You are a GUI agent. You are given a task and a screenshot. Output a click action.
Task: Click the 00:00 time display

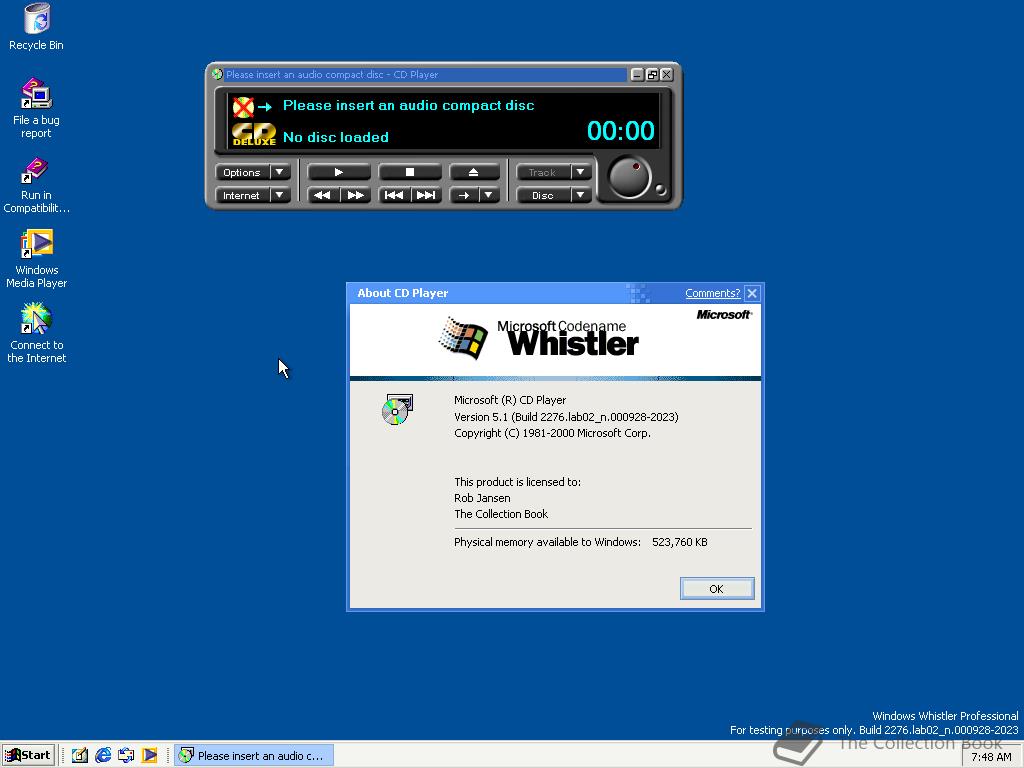tap(620, 131)
